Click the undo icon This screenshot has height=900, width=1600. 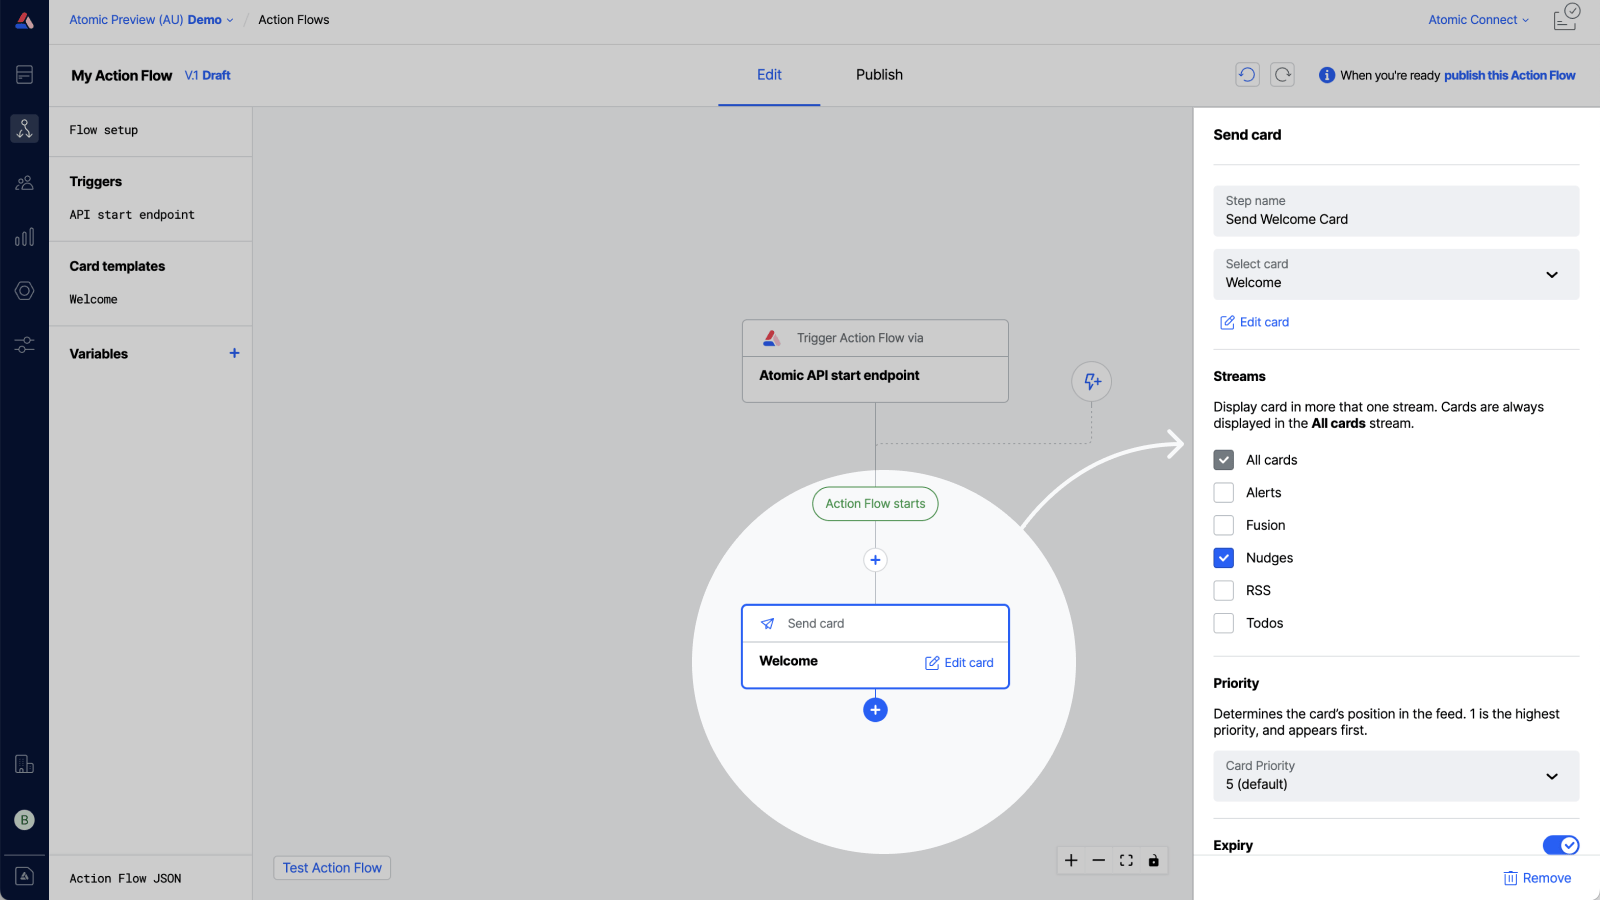point(1247,75)
